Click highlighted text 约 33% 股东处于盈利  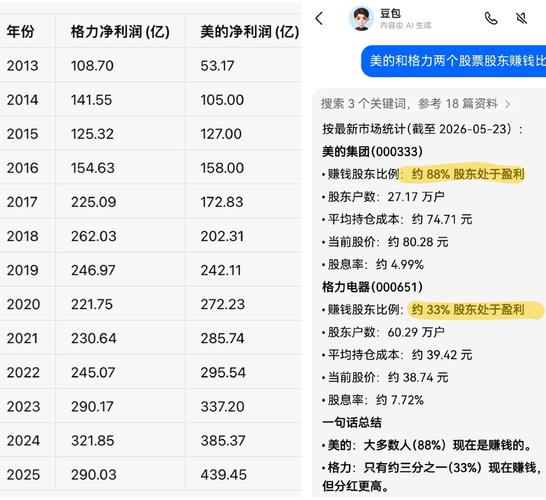pos(468,309)
